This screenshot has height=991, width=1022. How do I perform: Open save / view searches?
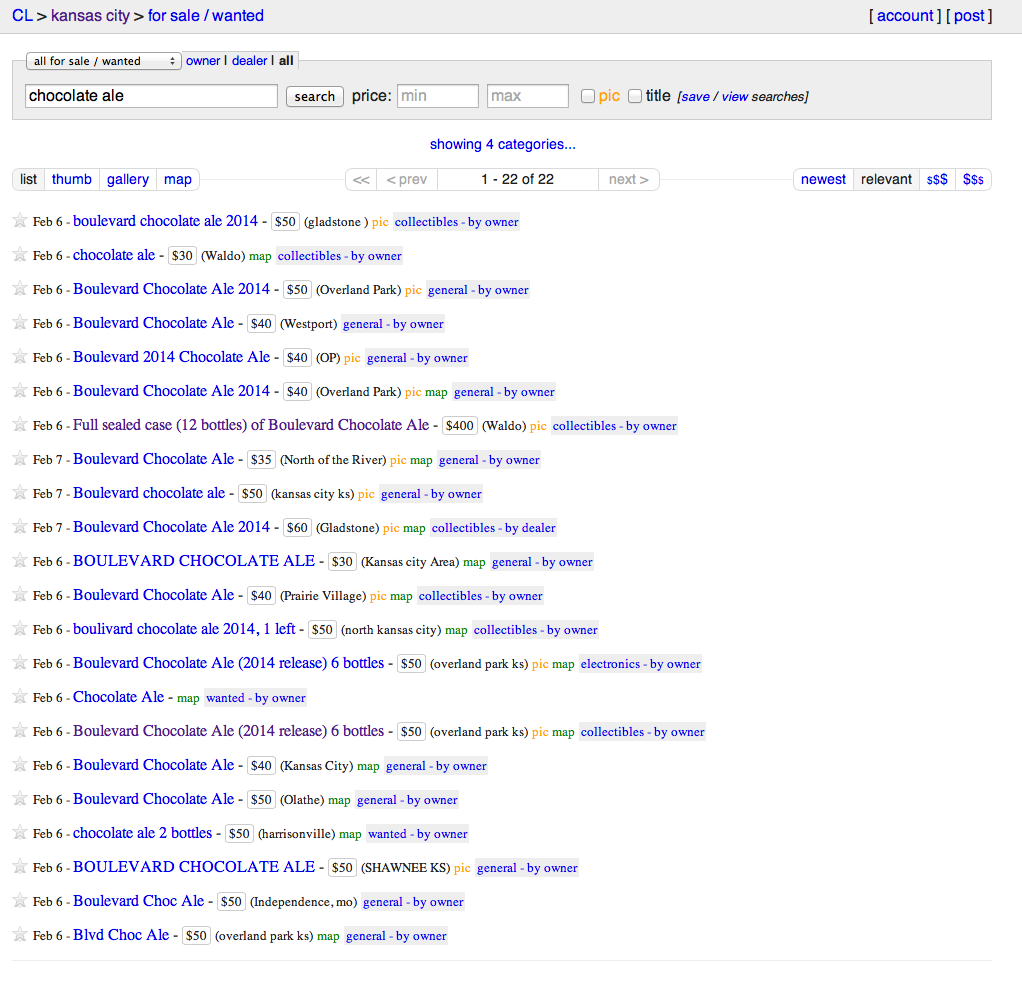point(743,96)
